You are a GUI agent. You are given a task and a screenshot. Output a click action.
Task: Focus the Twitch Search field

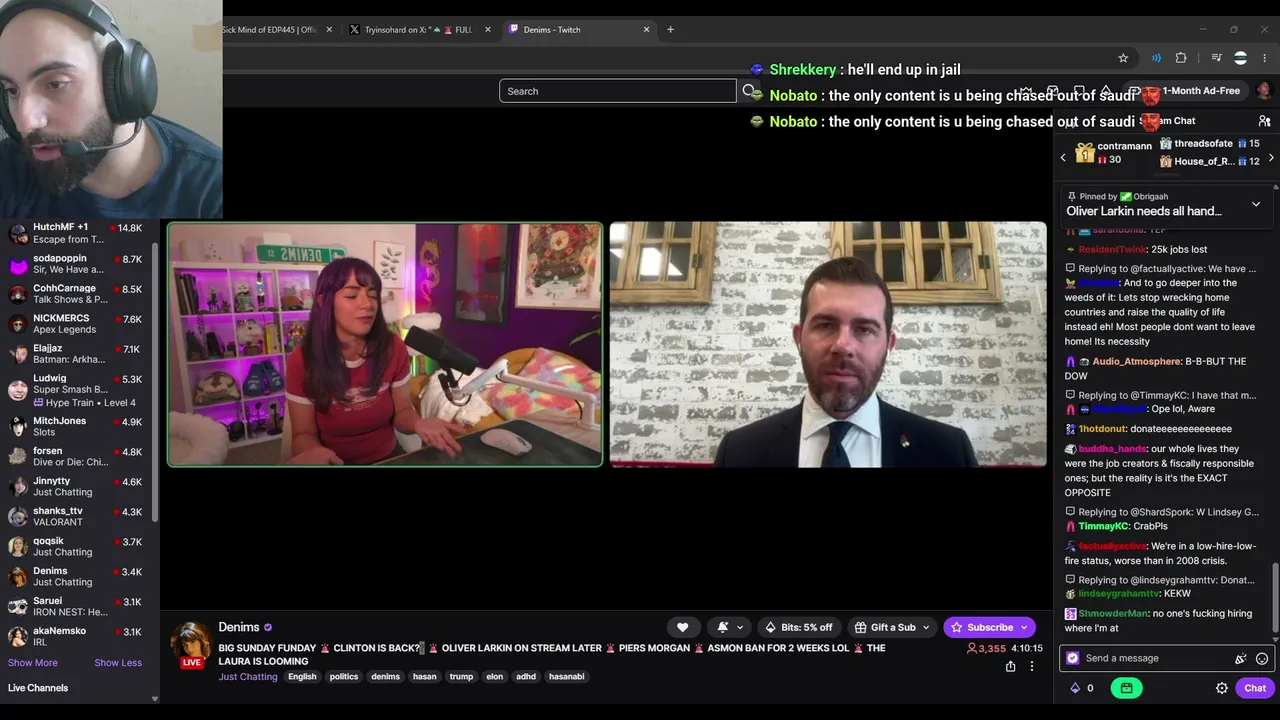[618, 91]
